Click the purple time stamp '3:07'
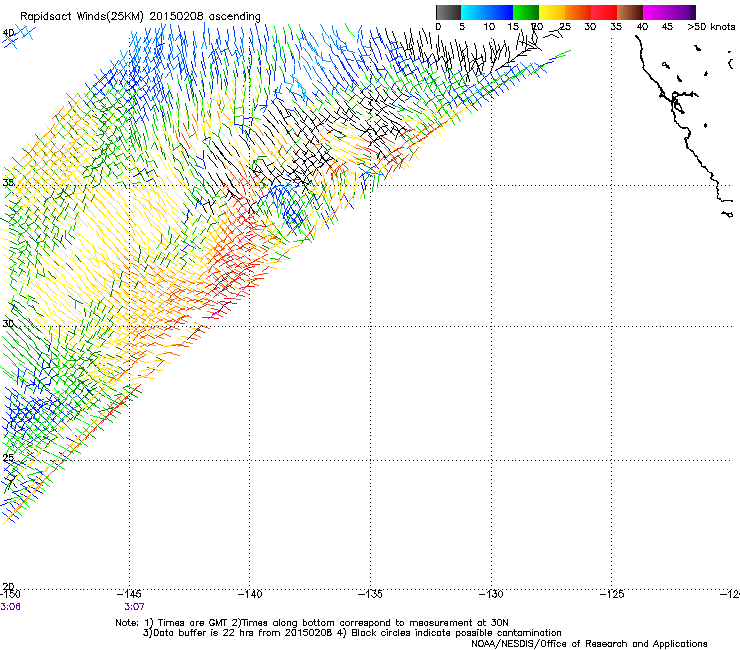740x650 pixels. 134,607
